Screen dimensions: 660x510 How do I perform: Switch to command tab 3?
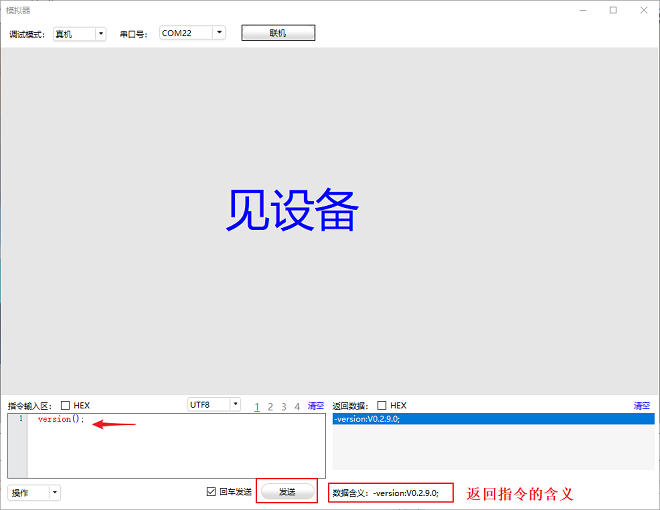[x=284, y=406]
